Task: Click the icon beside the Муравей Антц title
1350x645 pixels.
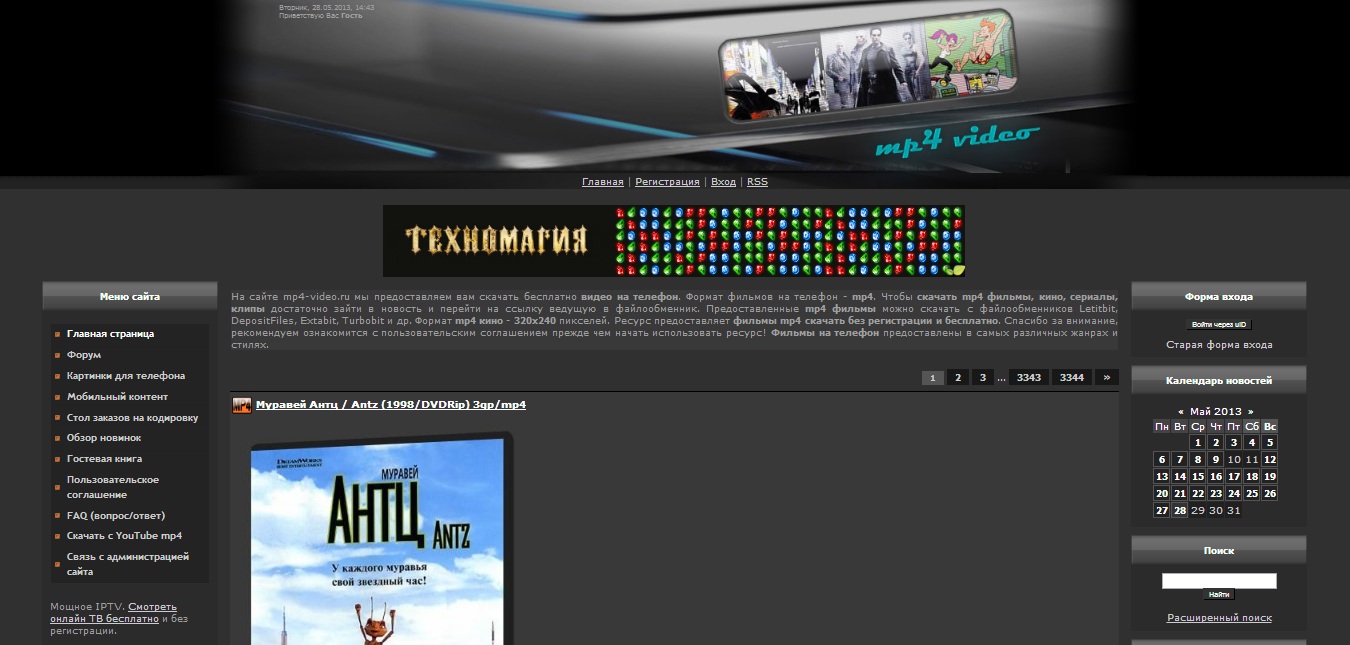Action: (x=242, y=405)
